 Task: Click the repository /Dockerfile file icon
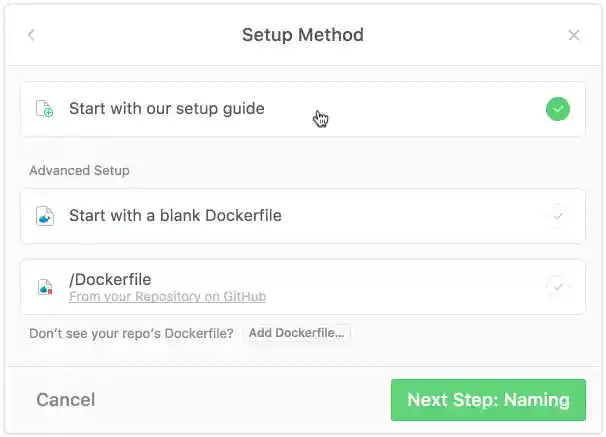pyautogui.click(x=44, y=287)
